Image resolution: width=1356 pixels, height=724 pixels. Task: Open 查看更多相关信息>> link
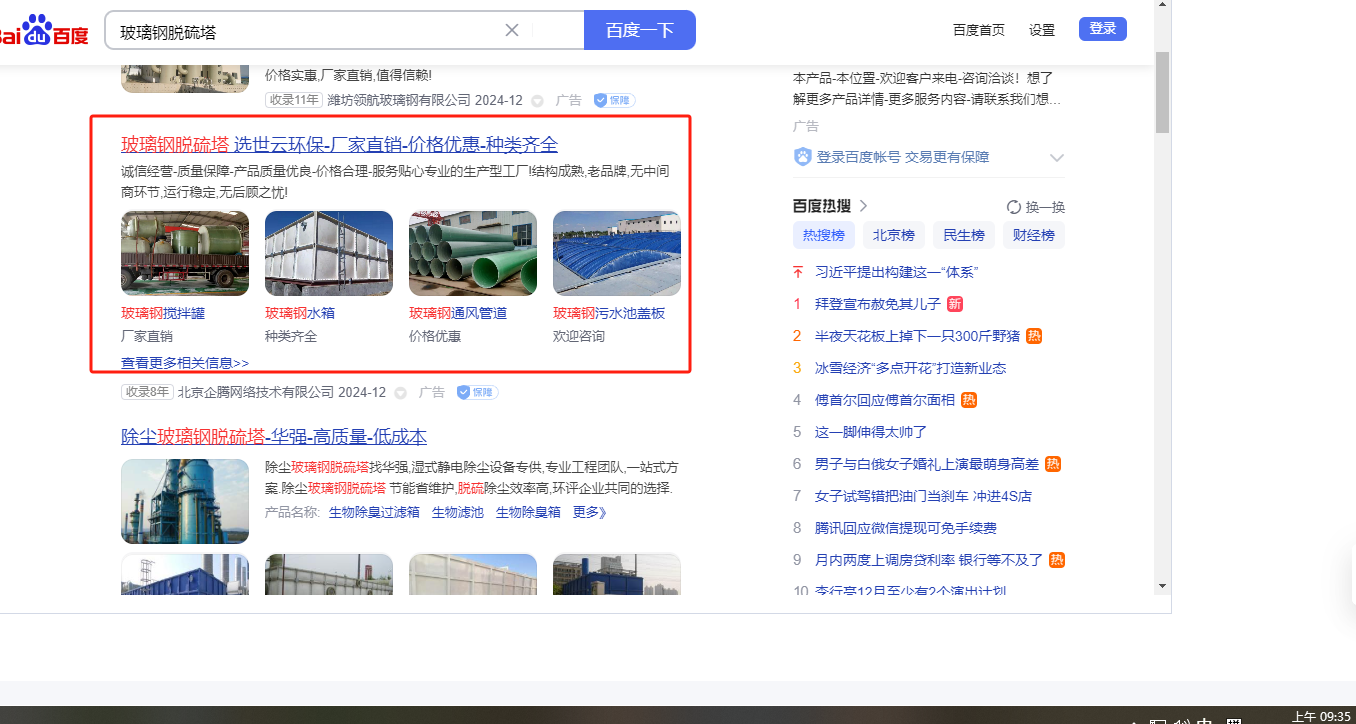point(185,363)
